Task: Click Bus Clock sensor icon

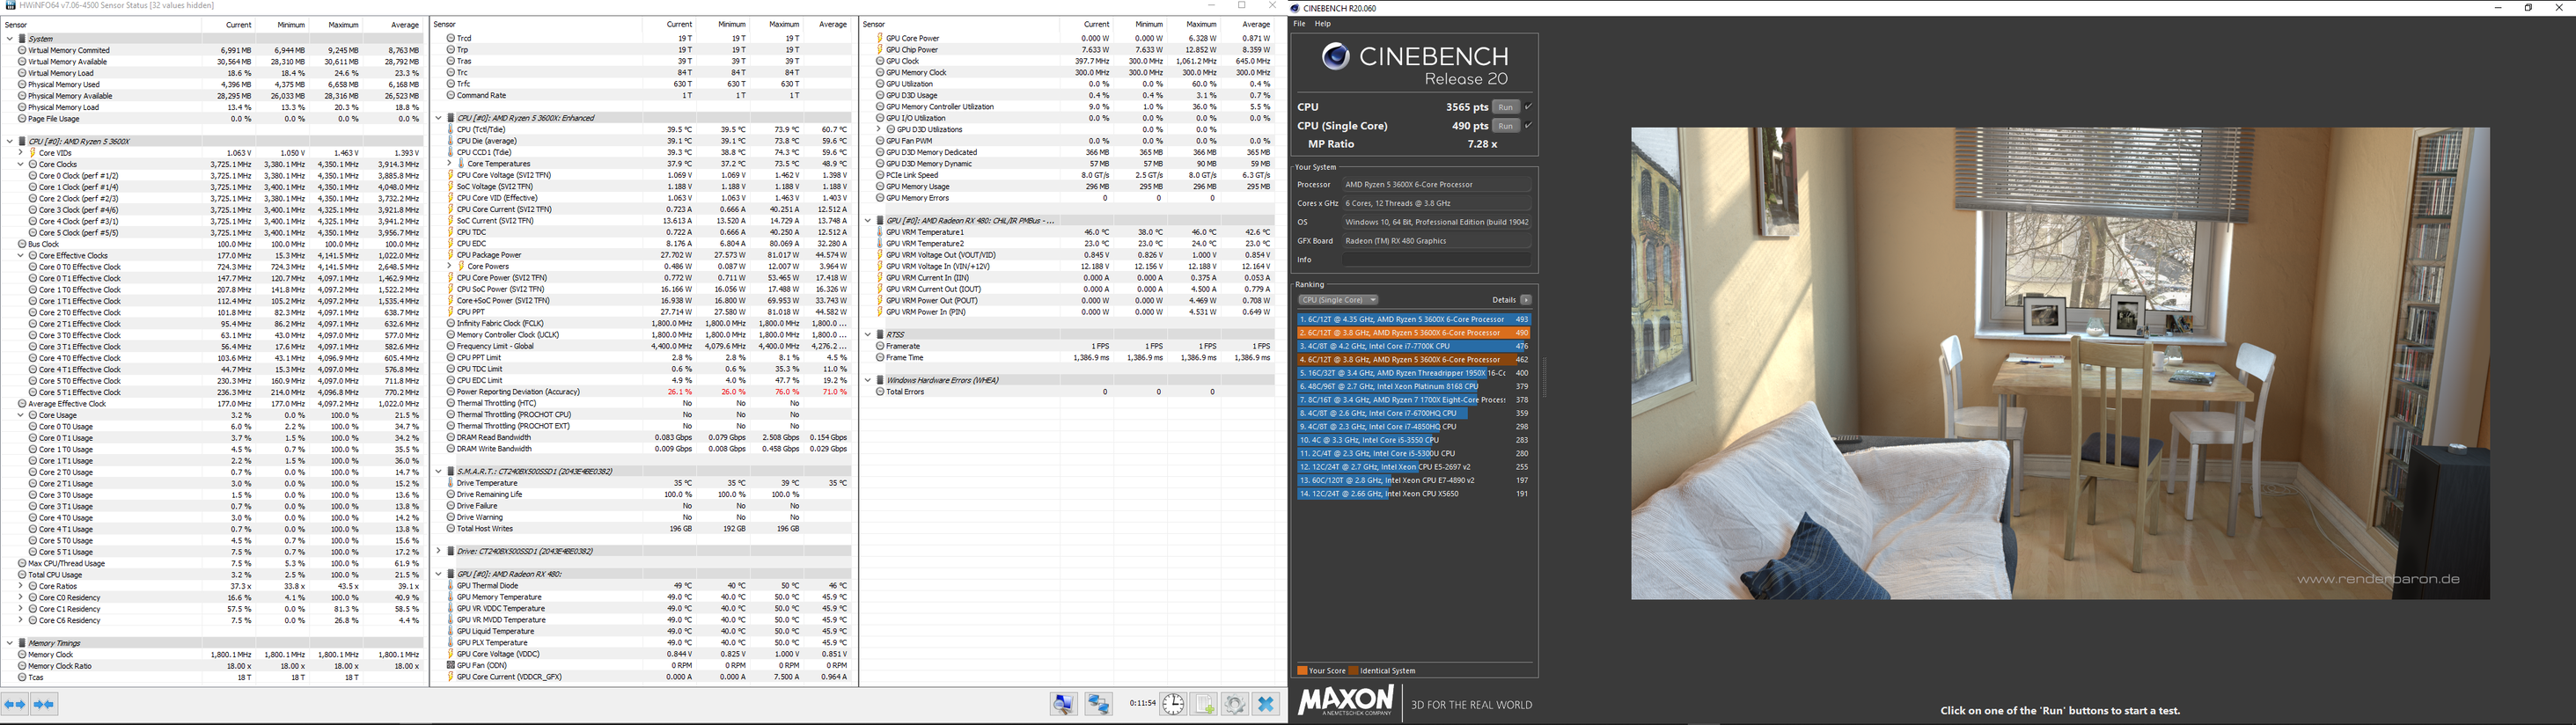Action: (x=22, y=244)
